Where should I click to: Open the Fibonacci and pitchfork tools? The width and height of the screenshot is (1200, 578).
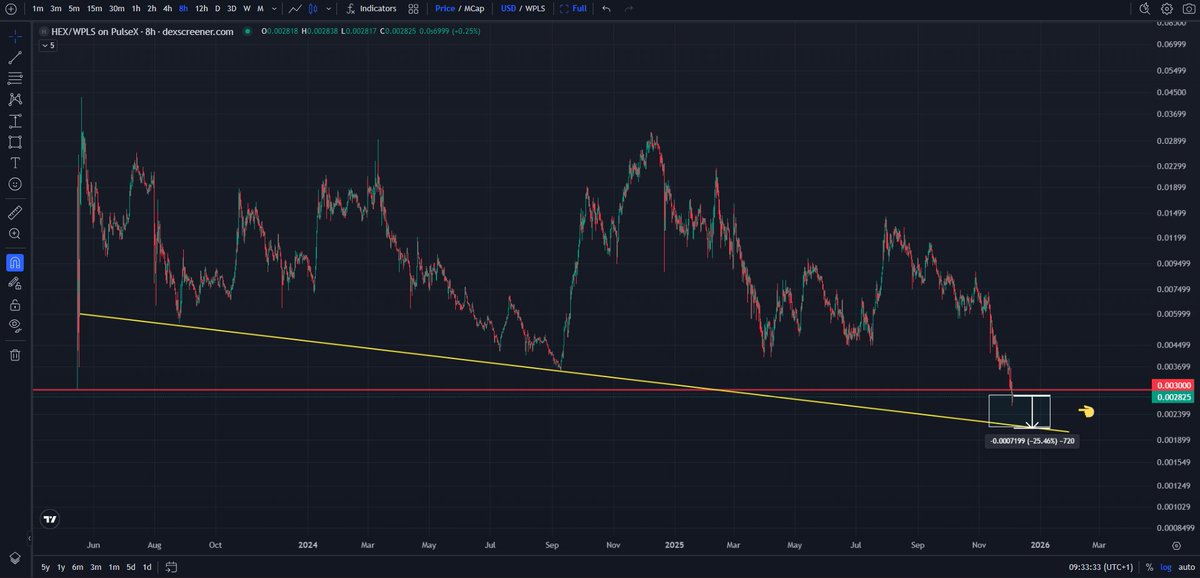point(15,78)
